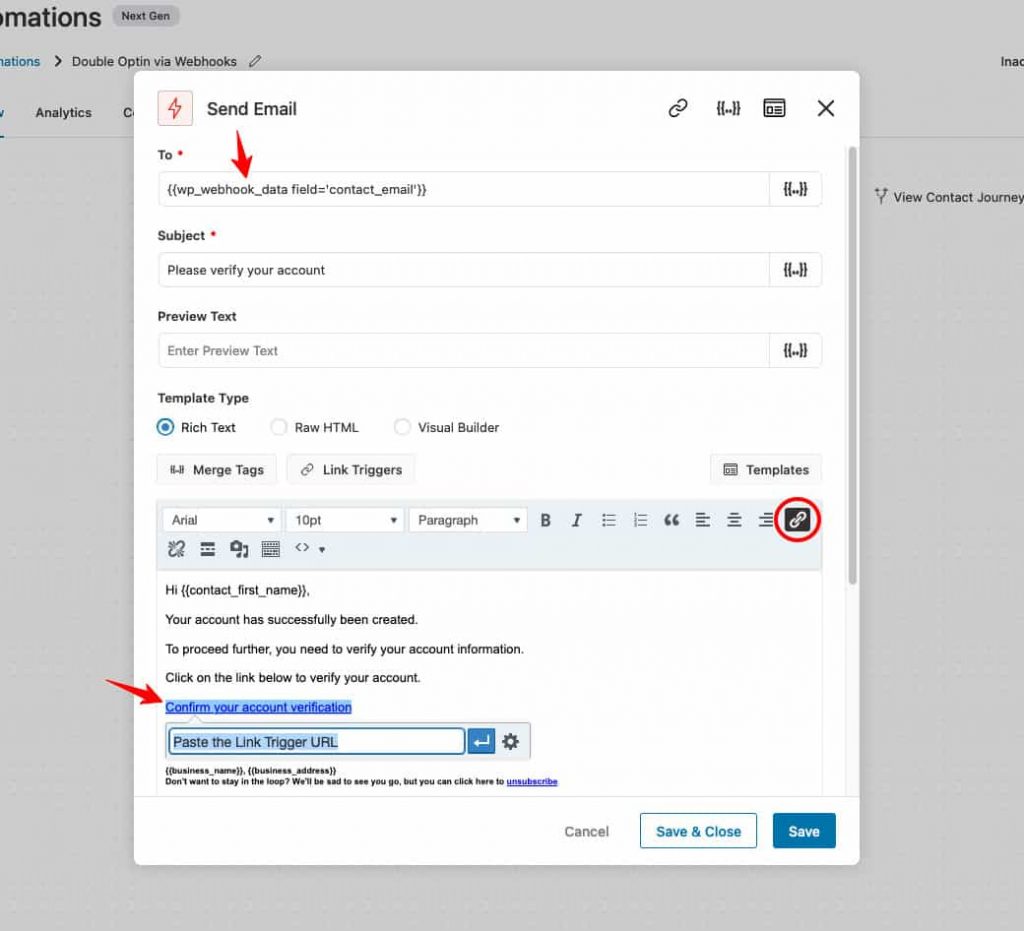1024x931 pixels.
Task: Focus the To email field
Action: (464, 189)
